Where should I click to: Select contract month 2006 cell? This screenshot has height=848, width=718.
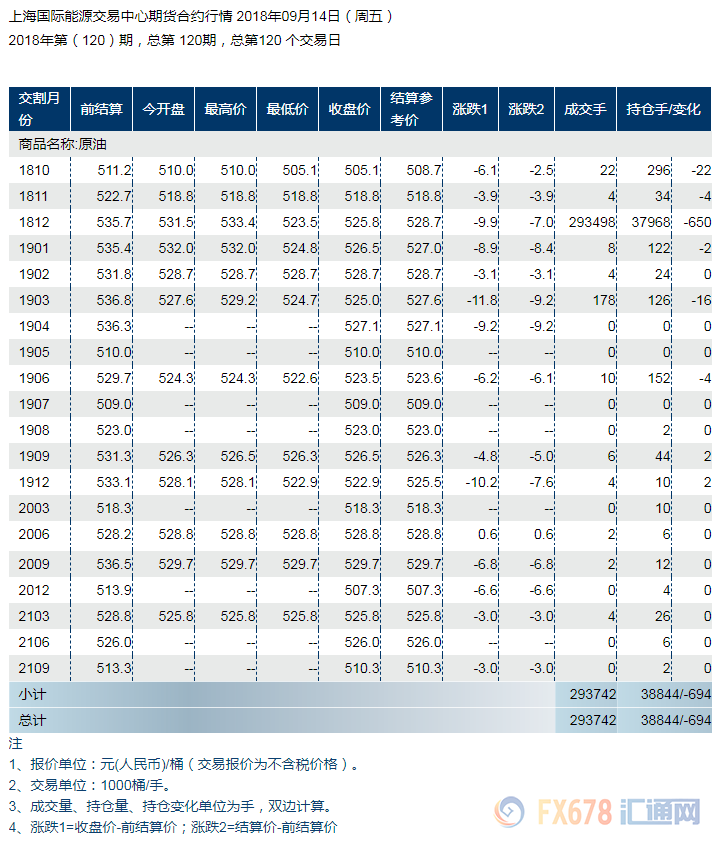click(x=35, y=534)
